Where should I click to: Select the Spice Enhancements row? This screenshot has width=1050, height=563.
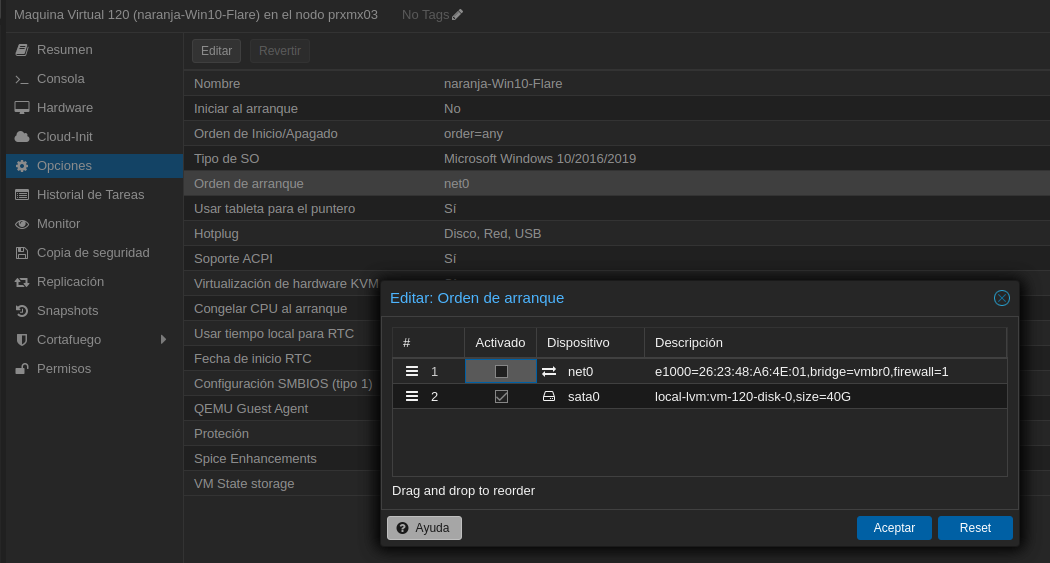[x=282, y=459]
